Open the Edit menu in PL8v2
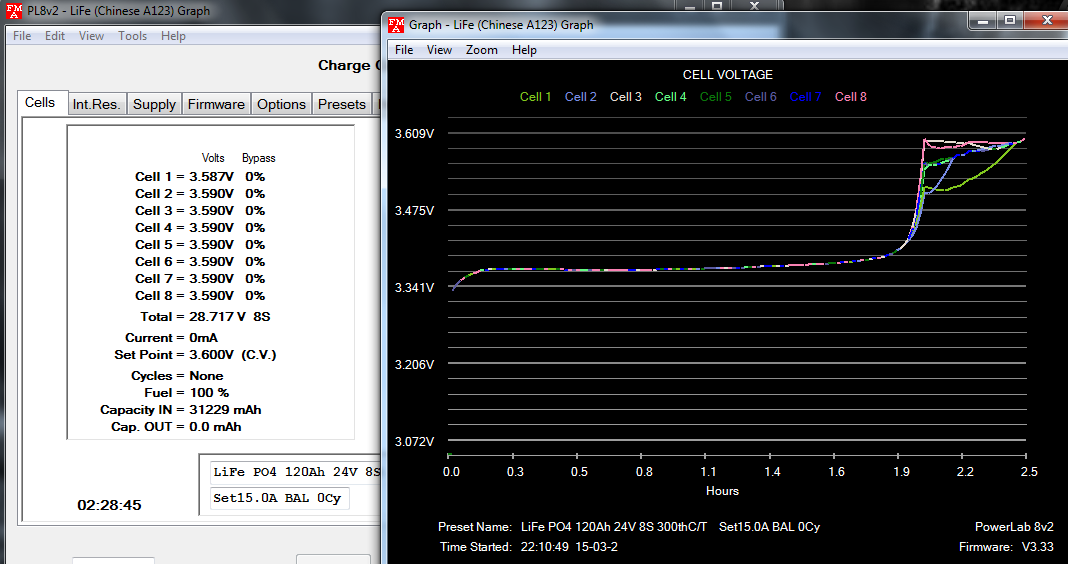Viewport: 1068px width, 564px height. click(x=54, y=36)
